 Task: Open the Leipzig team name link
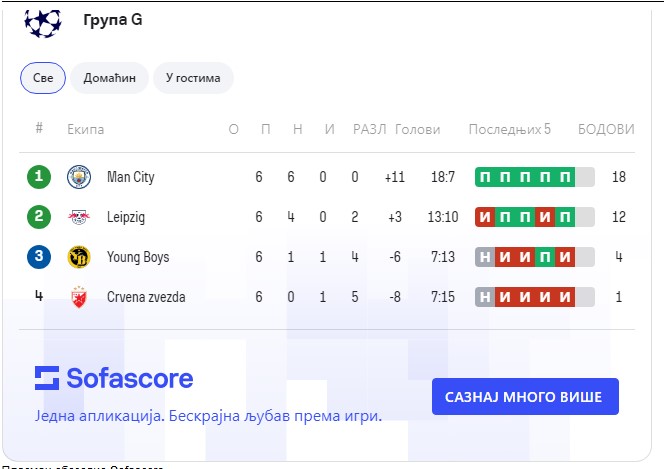pos(127,217)
